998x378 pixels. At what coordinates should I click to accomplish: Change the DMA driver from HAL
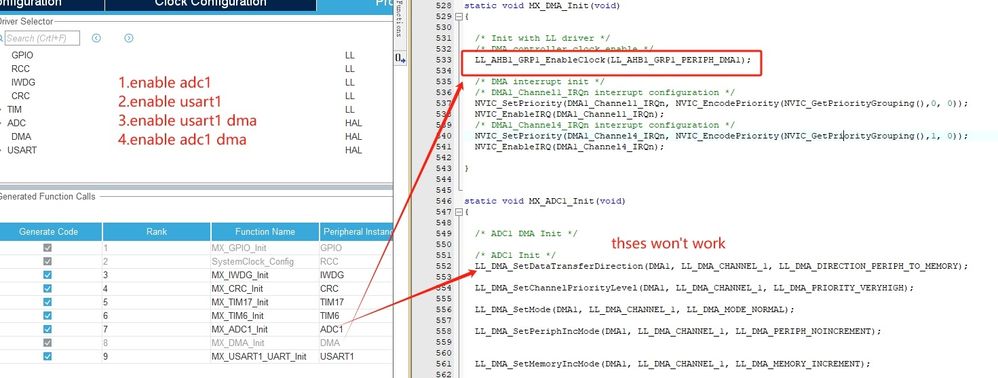(353, 137)
